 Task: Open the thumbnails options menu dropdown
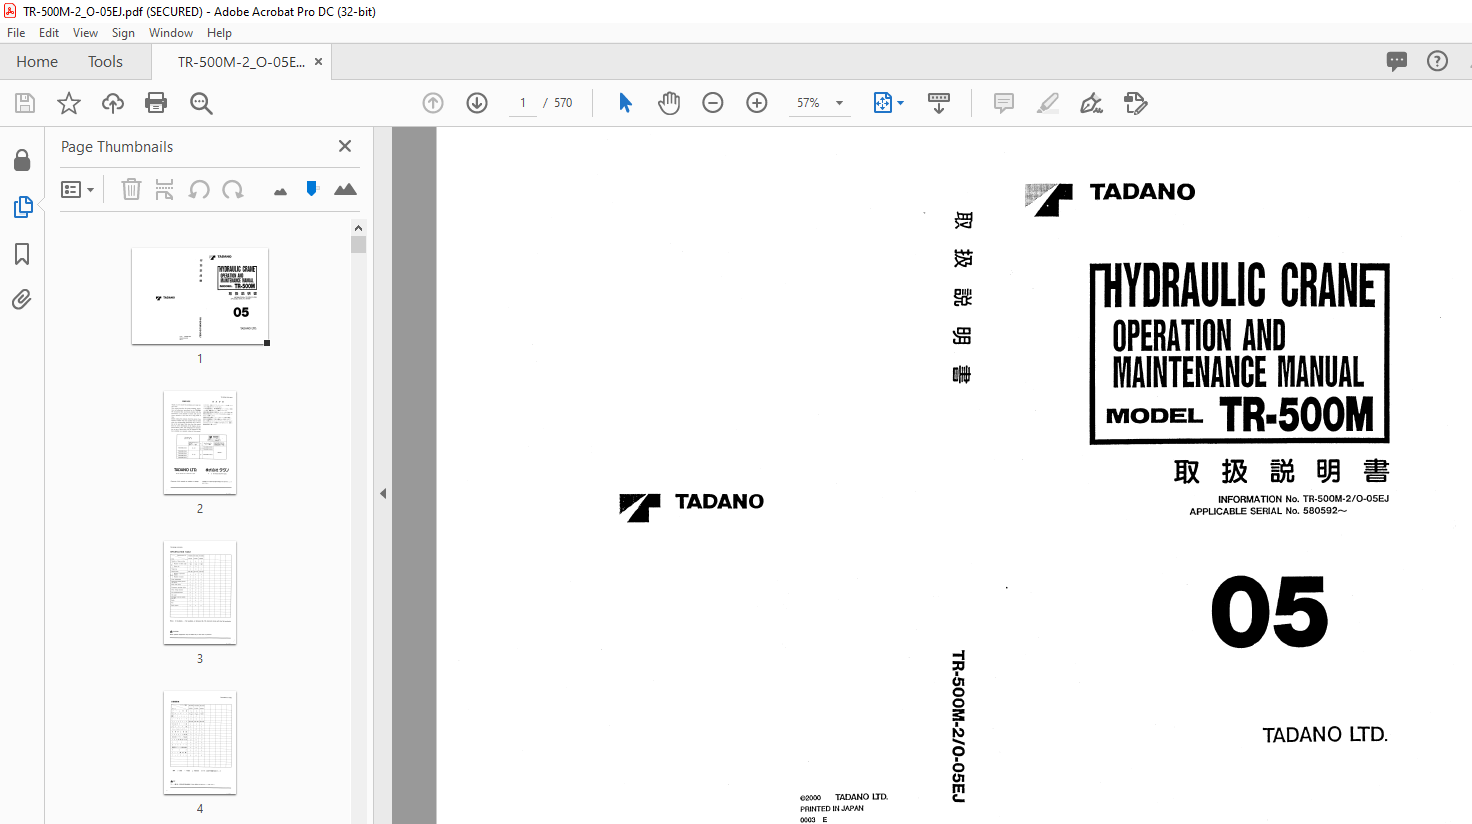pos(77,189)
